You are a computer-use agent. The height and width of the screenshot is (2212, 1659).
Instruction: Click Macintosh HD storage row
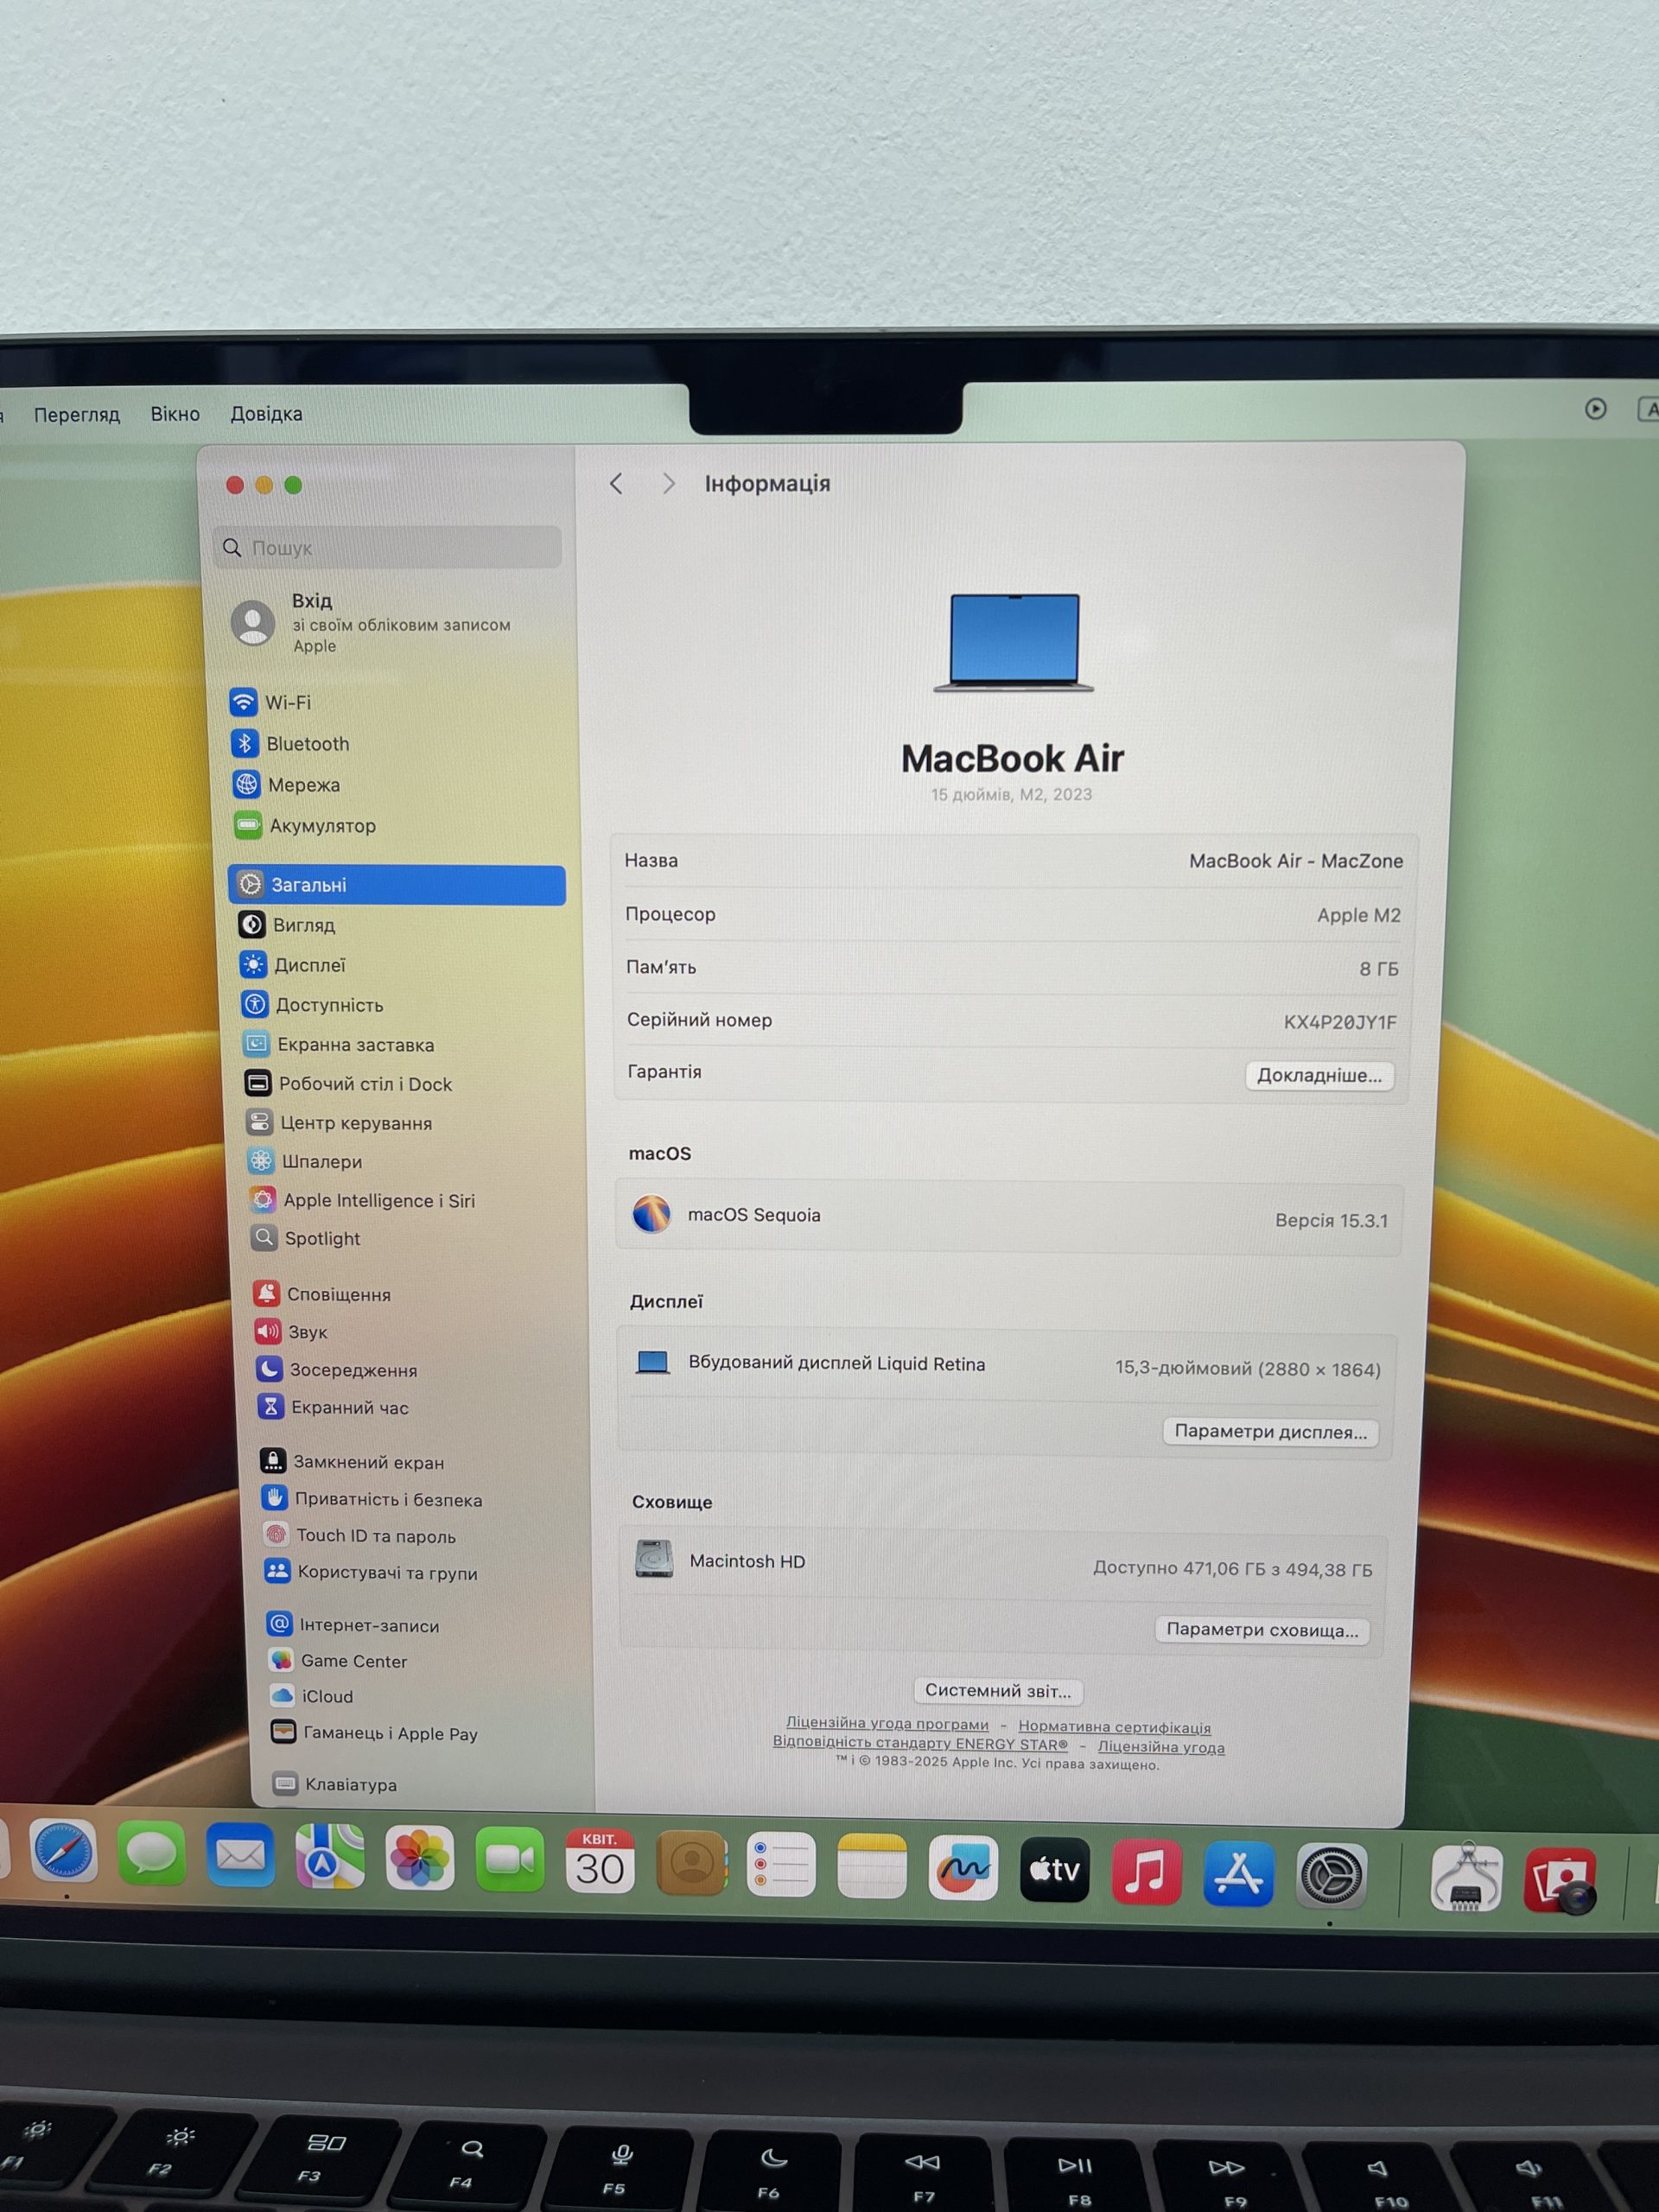point(1004,1563)
